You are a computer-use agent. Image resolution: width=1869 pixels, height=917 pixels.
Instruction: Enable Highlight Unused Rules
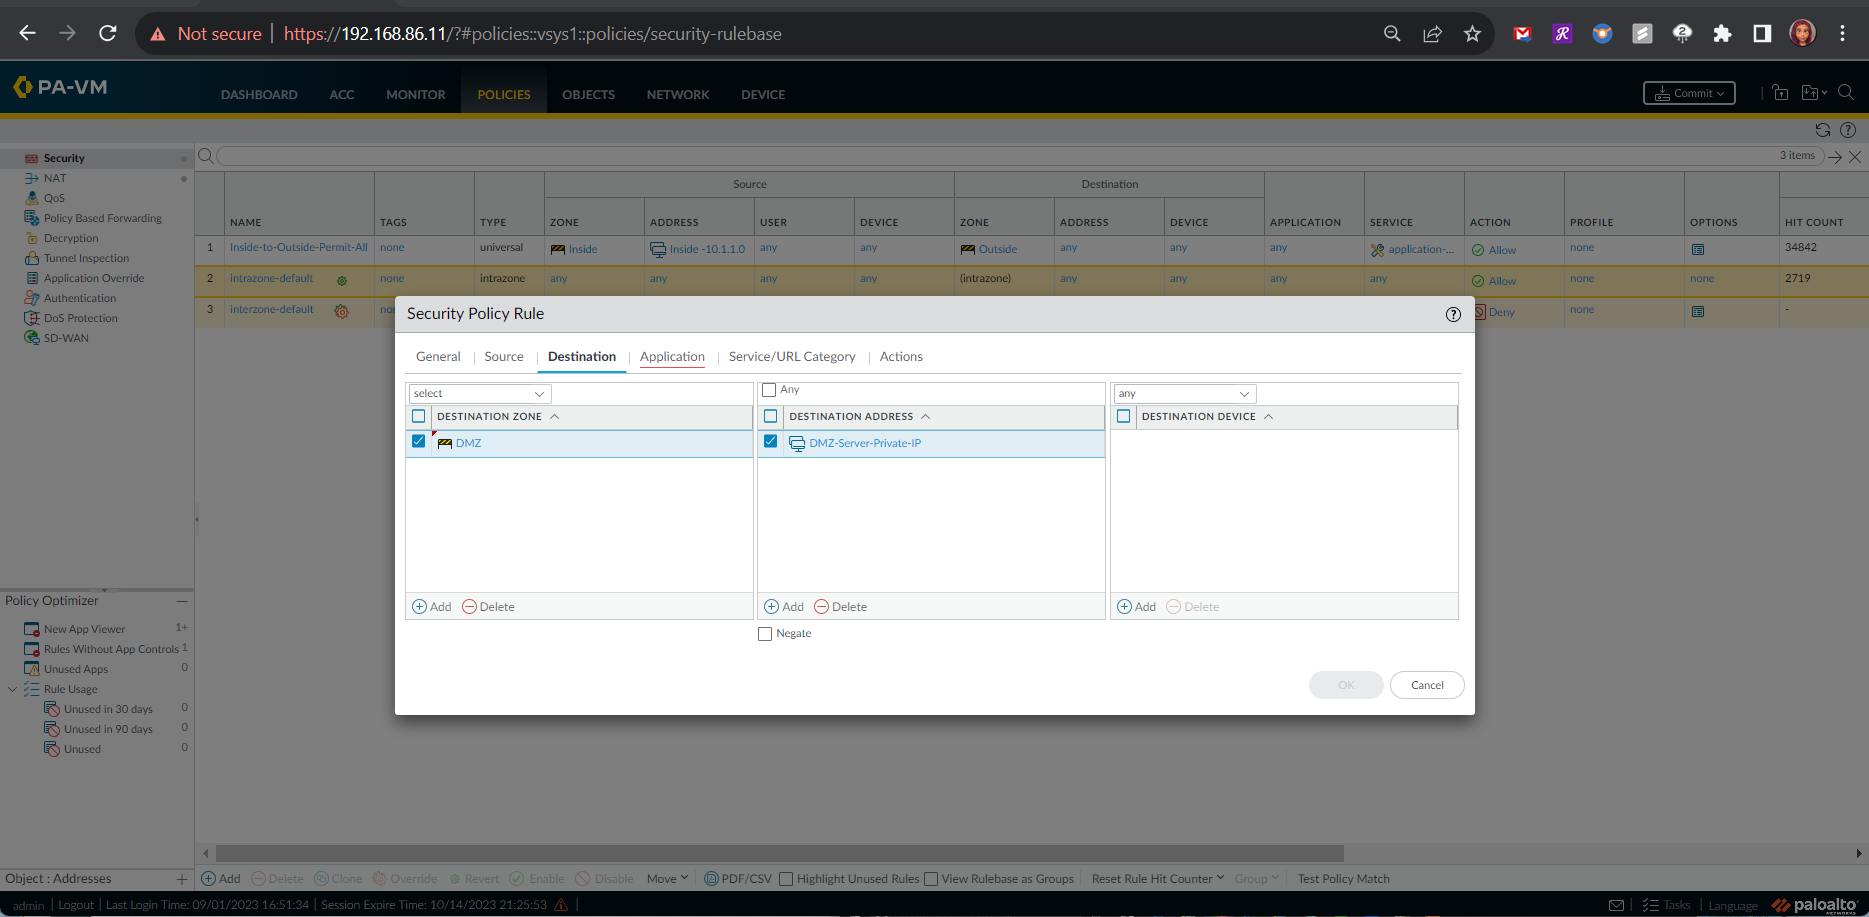pos(787,878)
